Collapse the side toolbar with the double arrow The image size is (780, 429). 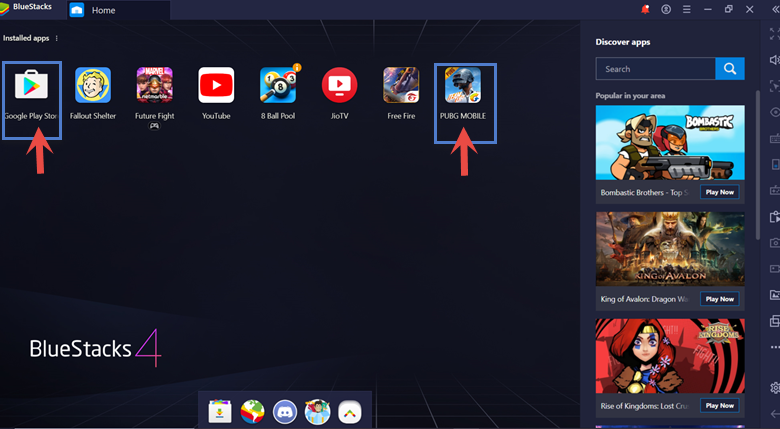click(x=776, y=9)
